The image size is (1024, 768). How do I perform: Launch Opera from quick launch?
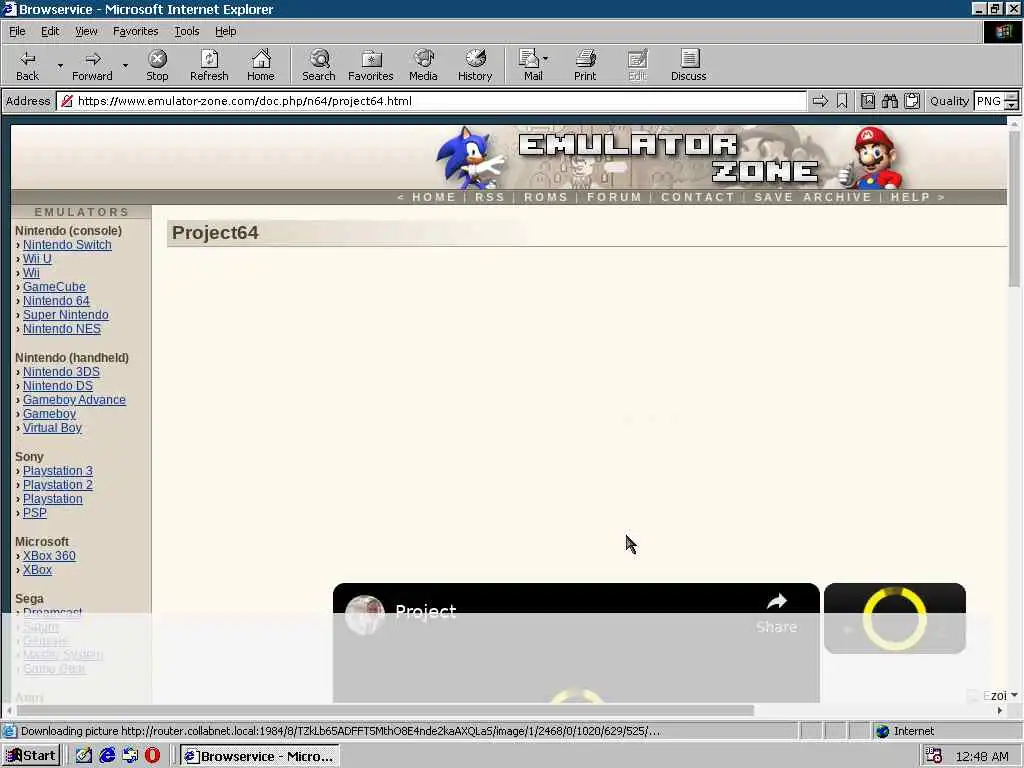152,756
